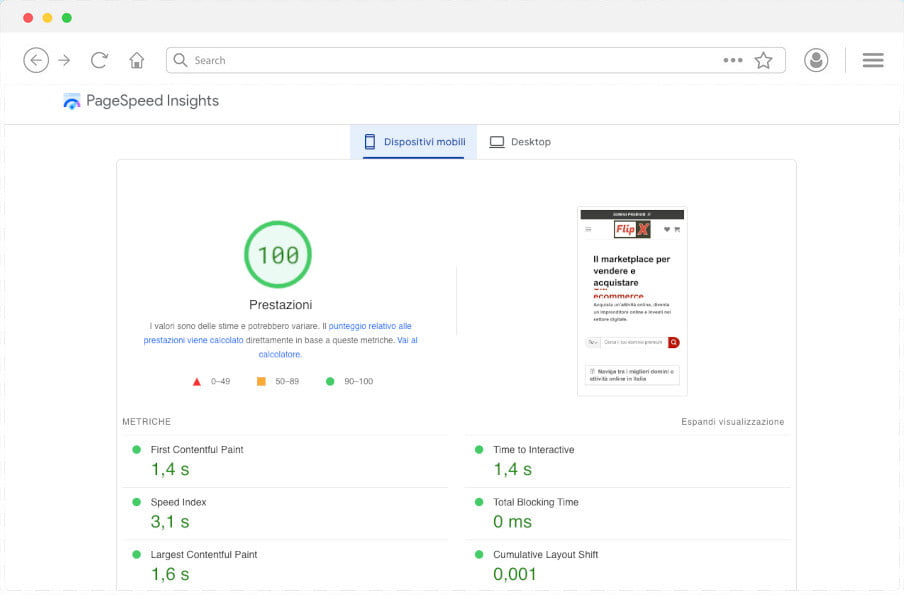904x595 pixels.
Task: Bookmark page with the star icon
Action: pos(763,60)
